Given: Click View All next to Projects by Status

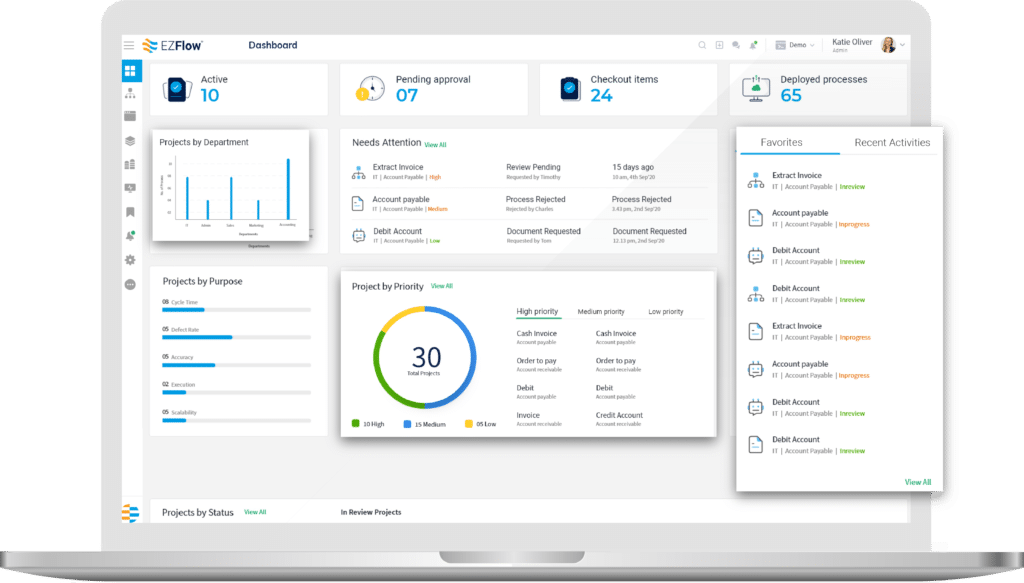Looking at the screenshot, I should pos(255,512).
